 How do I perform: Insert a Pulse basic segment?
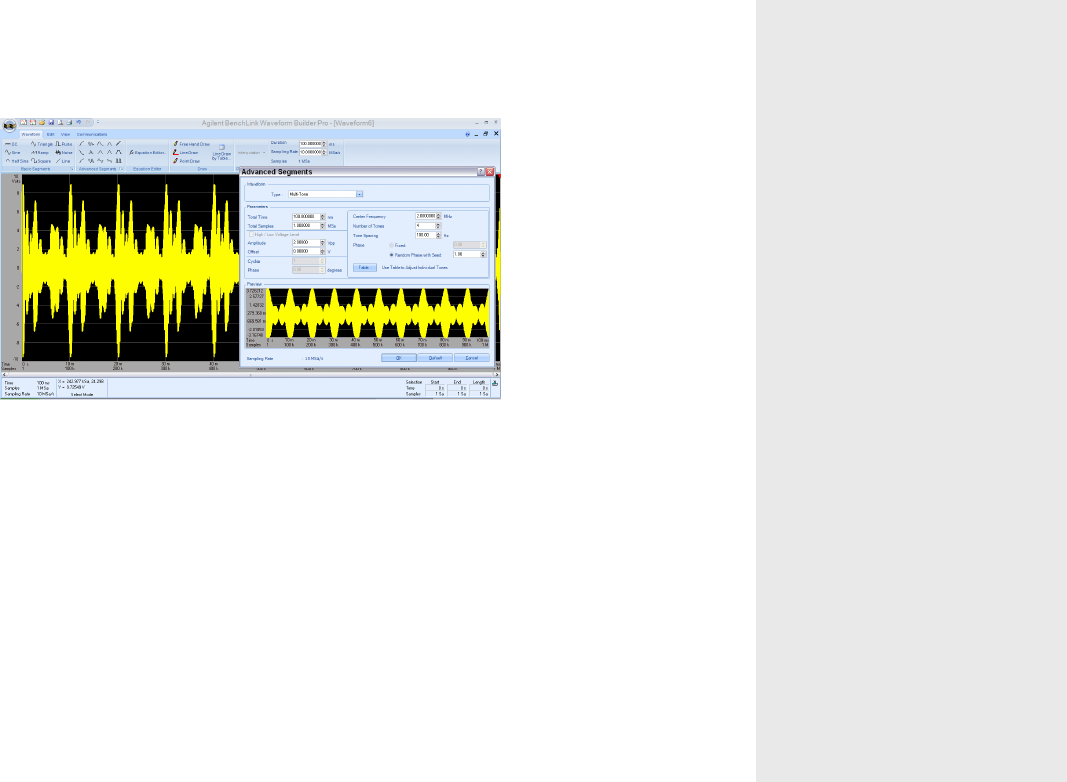(63, 144)
